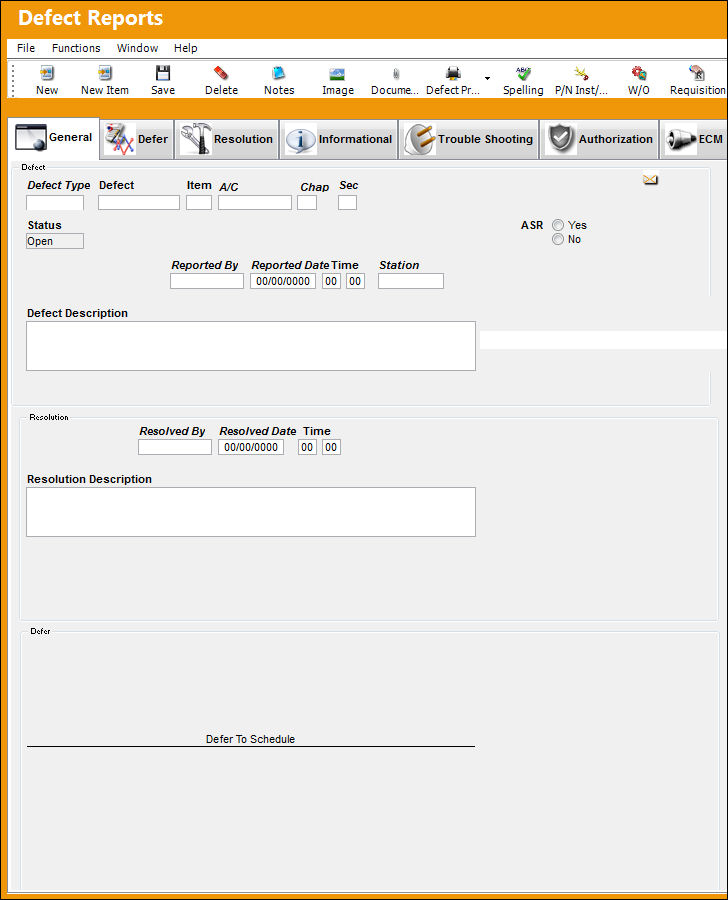Open the W/O toolbar icon
This screenshot has height=900, width=728.
point(638,73)
